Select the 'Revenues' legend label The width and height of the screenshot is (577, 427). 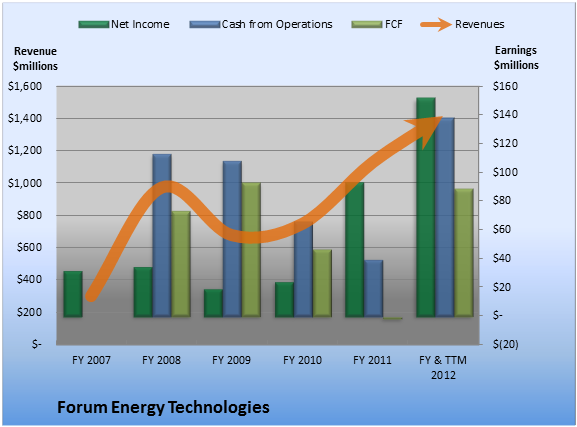(479, 24)
